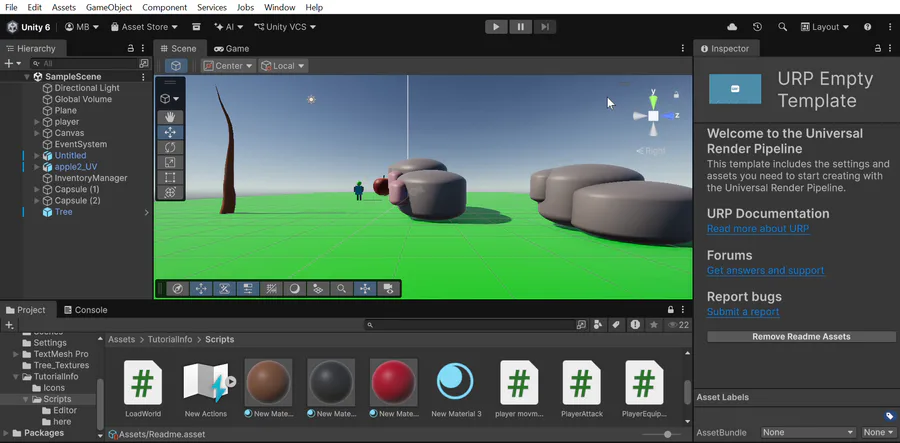900x443 pixels.
Task: Open the Center pivot dropdown
Action: [x=228, y=66]
